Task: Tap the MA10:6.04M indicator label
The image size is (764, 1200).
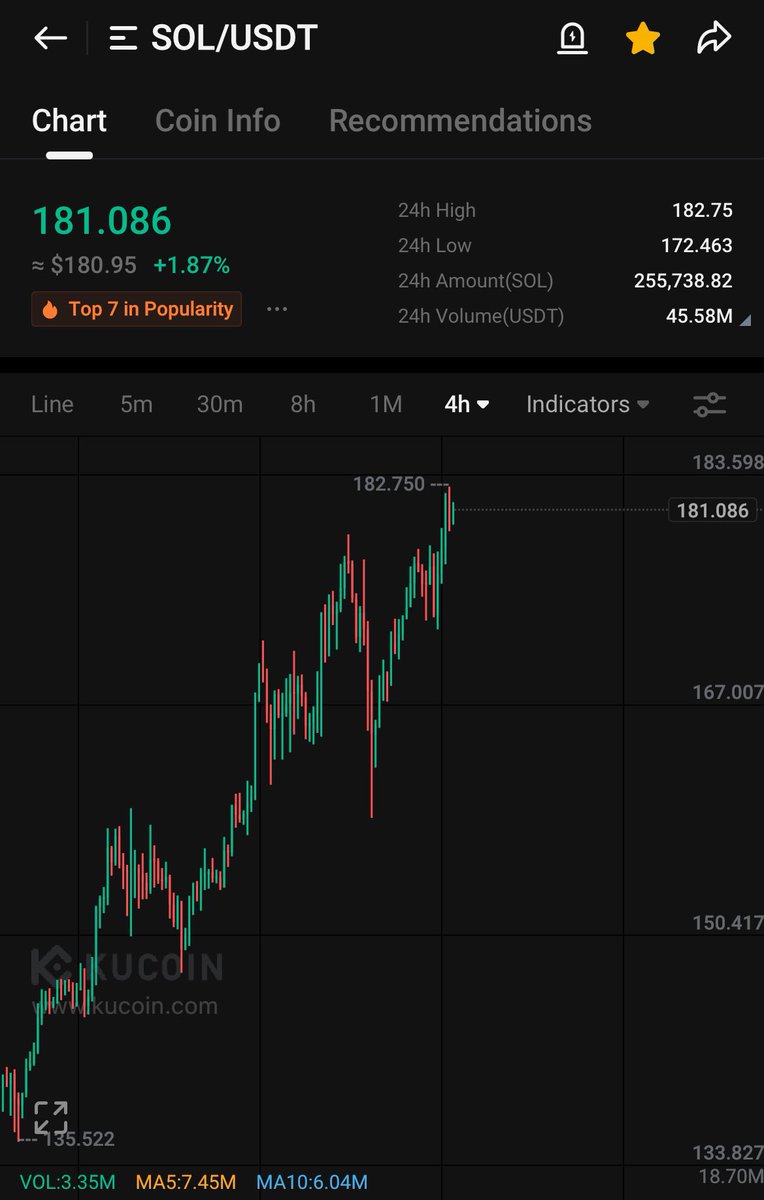Action: point(312,1182)
